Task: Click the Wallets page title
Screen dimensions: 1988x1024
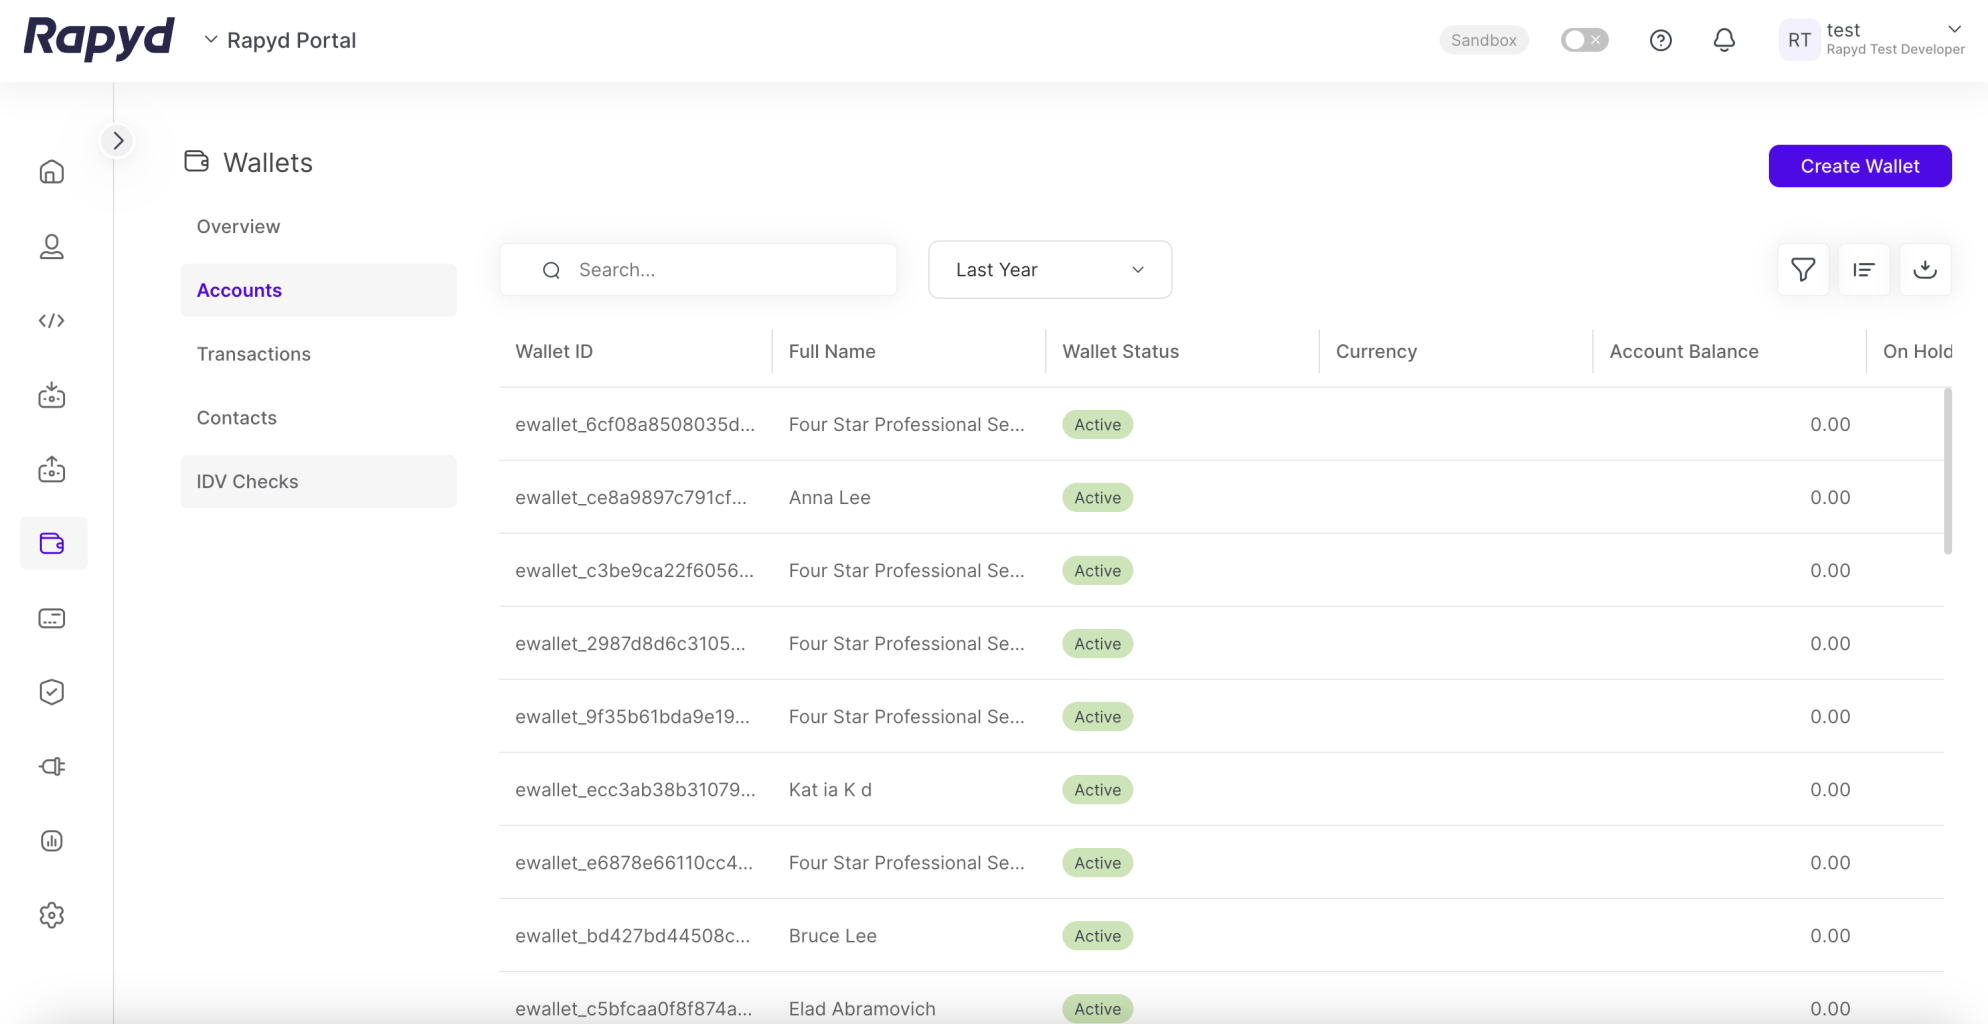Action: click(268, 163)
